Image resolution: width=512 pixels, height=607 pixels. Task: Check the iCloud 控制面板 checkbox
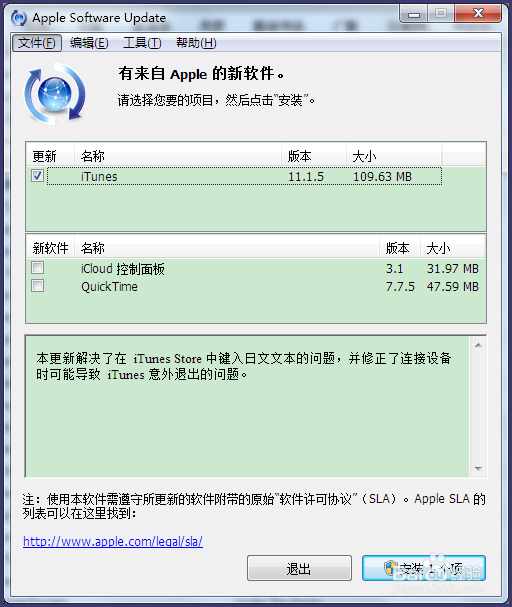(x=38, y=267)
